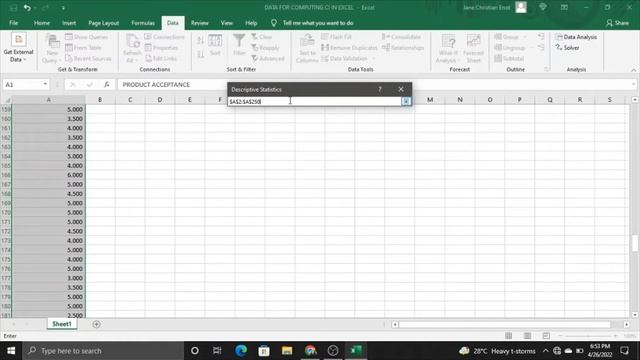Image resolution: width=640 pixels, height=360 pixels.
Task: Select column B header
Action: [x=100, y=100]
